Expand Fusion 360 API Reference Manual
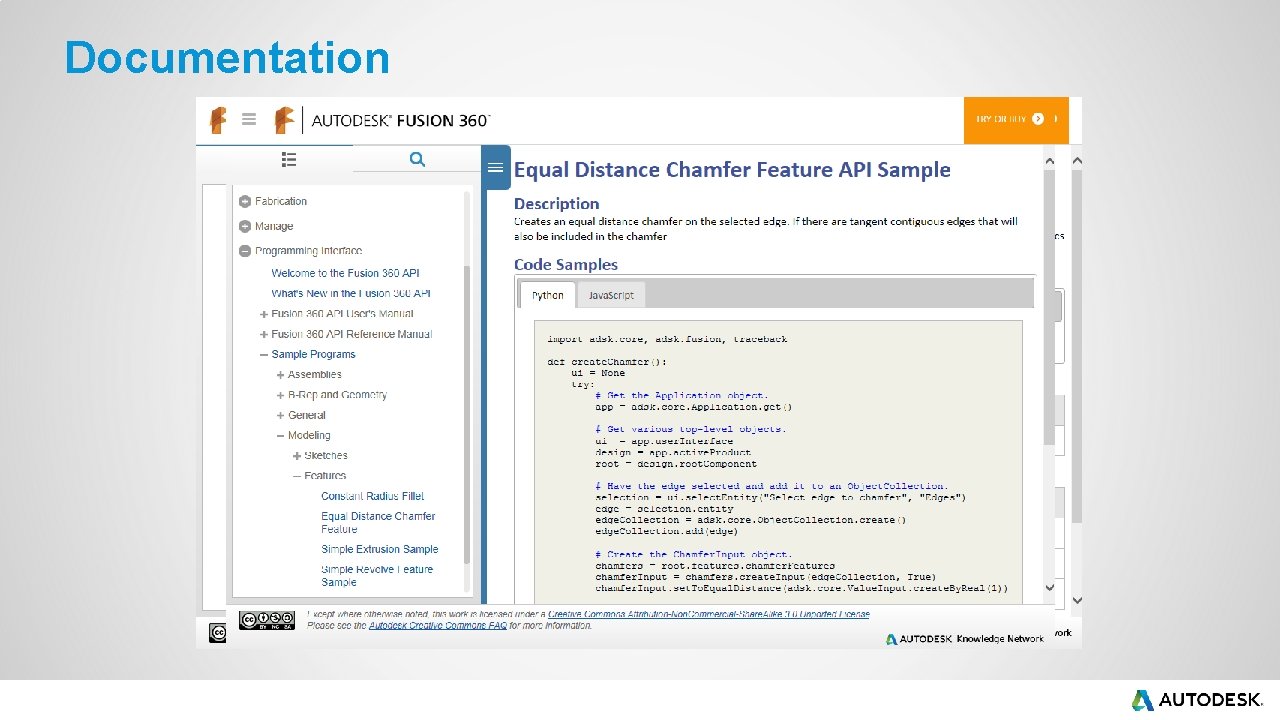1280x720 pixels. 264,334
